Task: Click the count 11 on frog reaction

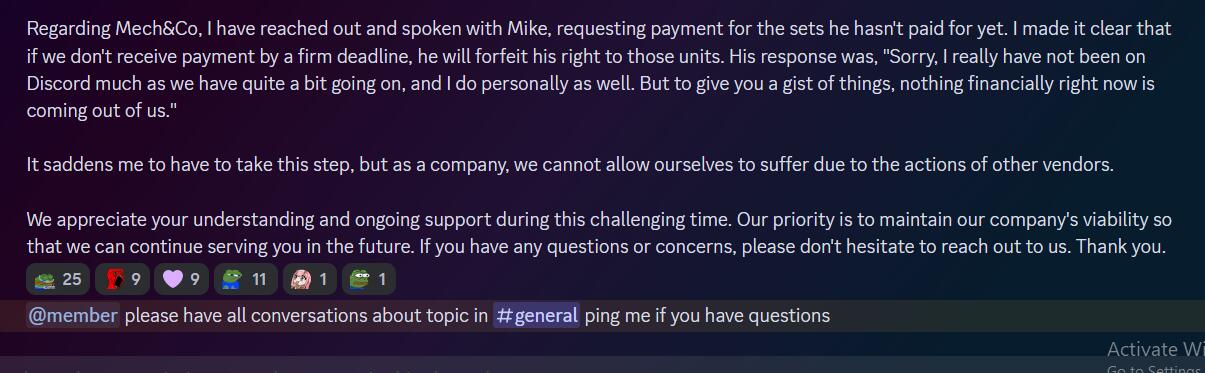Action: click(x=259, y=280)
